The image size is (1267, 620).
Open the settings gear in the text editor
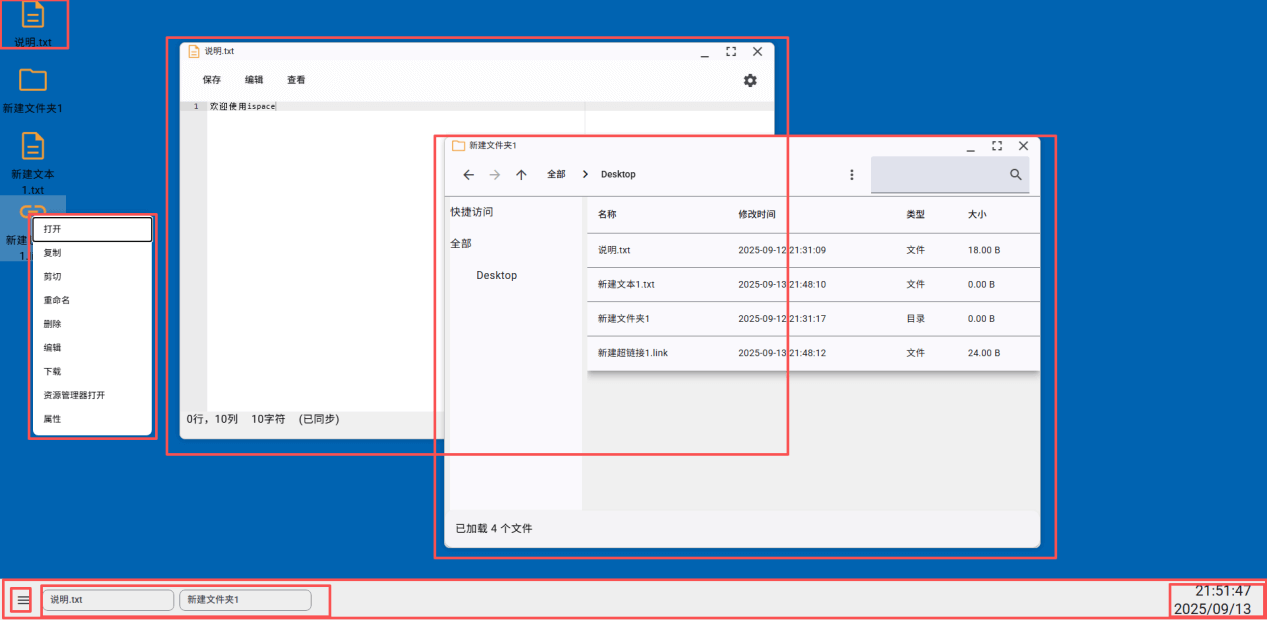click(750, 81)
